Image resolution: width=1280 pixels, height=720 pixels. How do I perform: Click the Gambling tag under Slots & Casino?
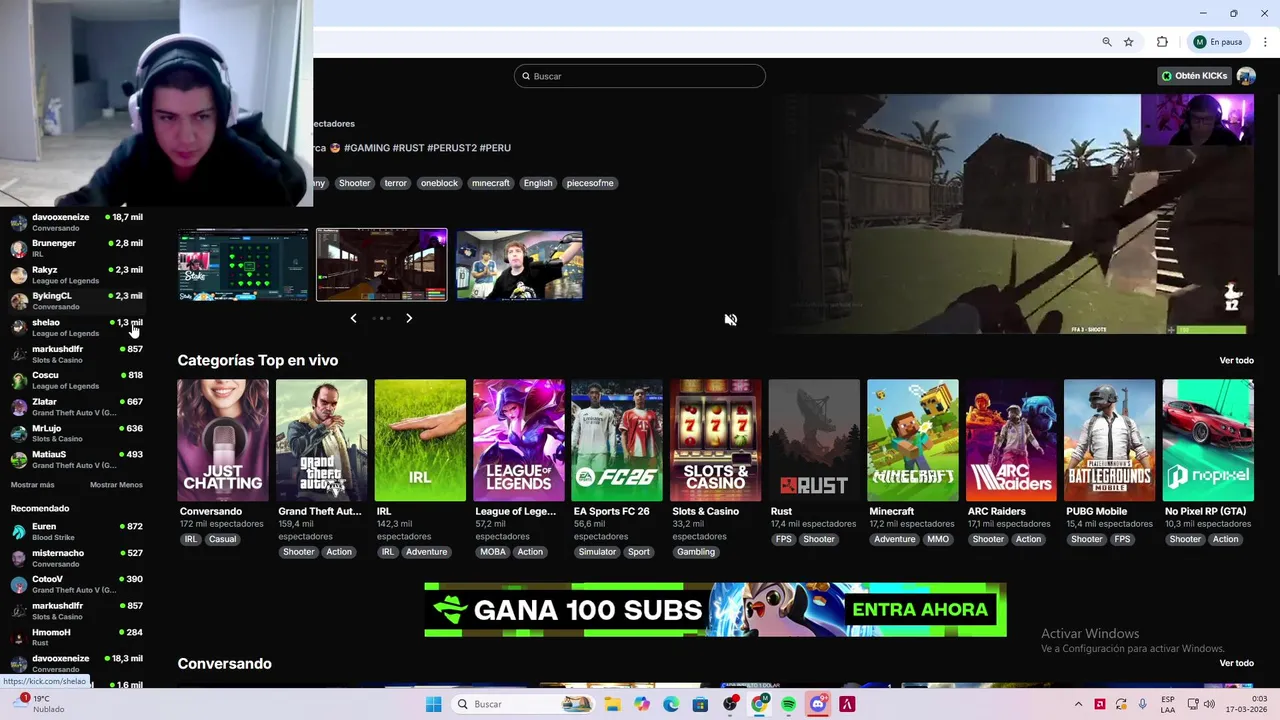click(696, 552)
